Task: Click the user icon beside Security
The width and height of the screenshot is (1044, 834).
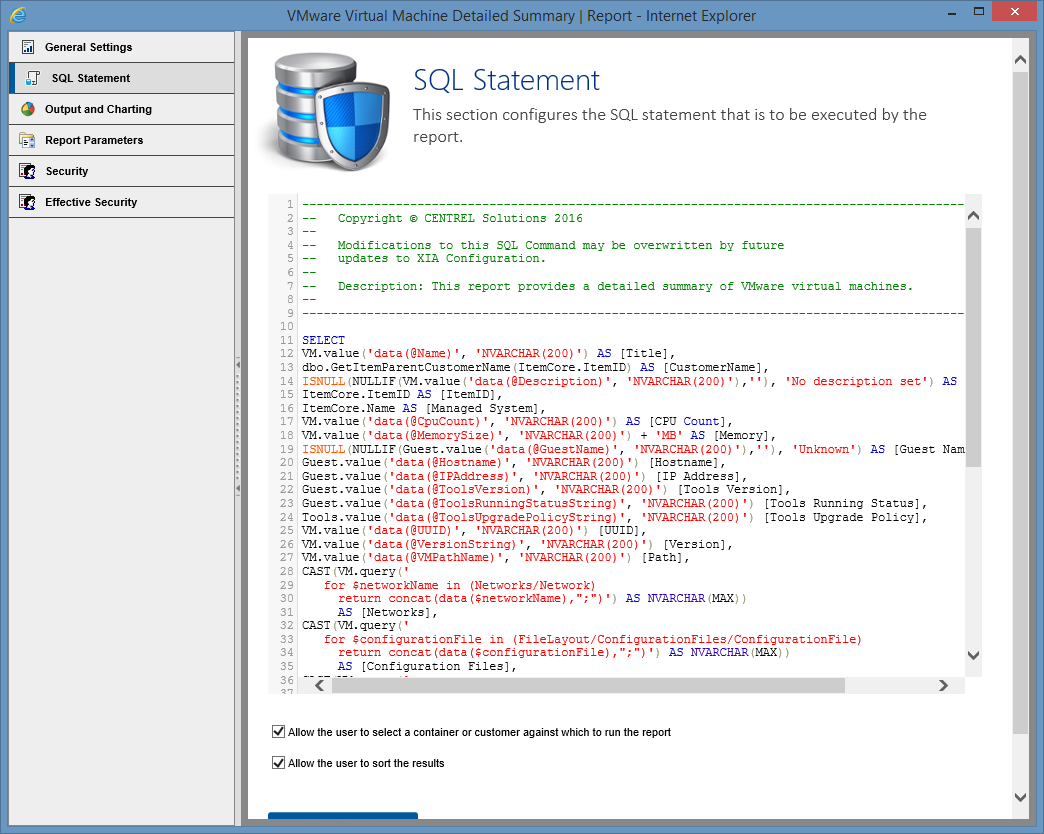Action: pos(29,171)
